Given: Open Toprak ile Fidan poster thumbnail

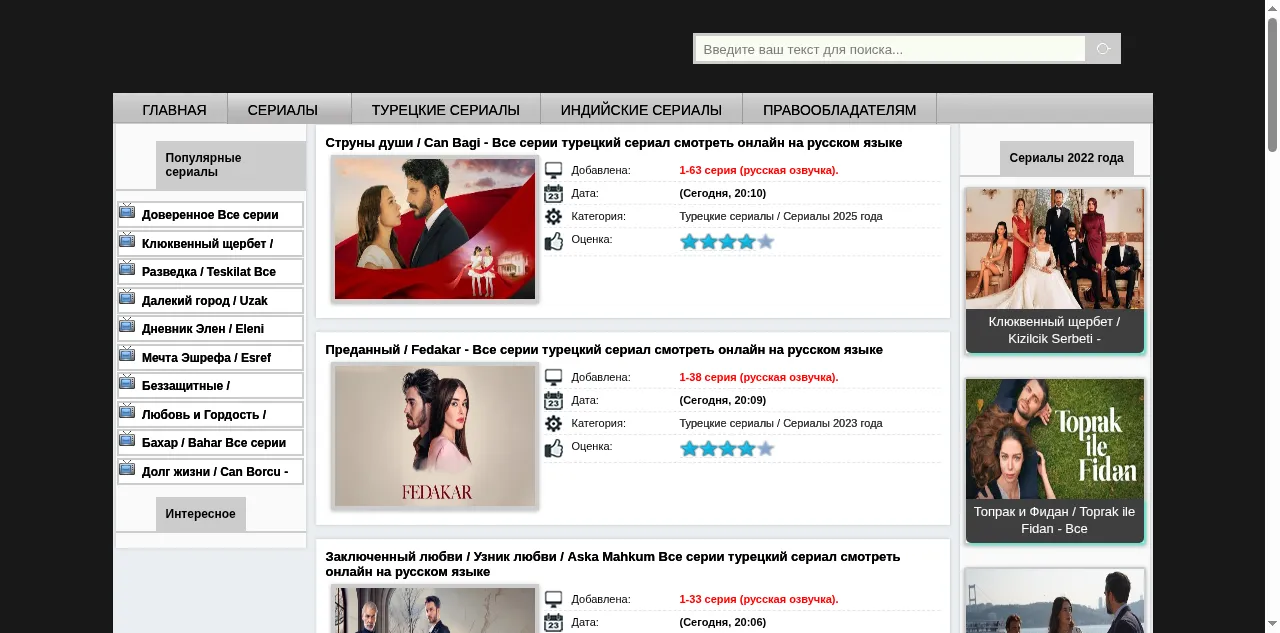Looking at the screenshot, I should point(1055,439).
